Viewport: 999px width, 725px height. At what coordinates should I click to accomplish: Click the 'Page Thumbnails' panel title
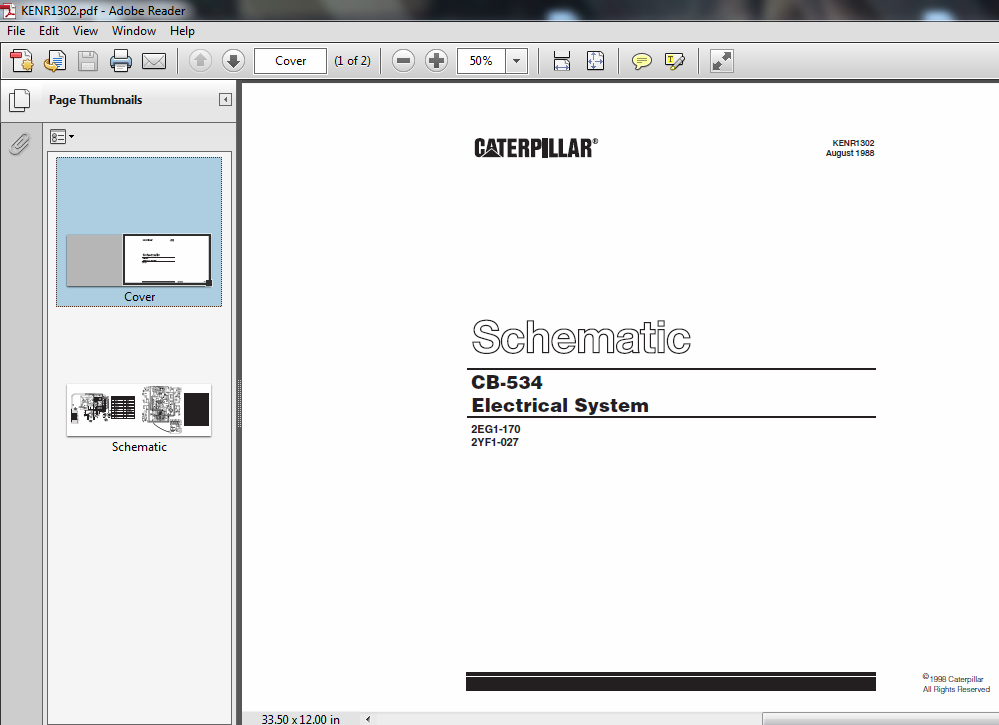click(x=96, y=100)
